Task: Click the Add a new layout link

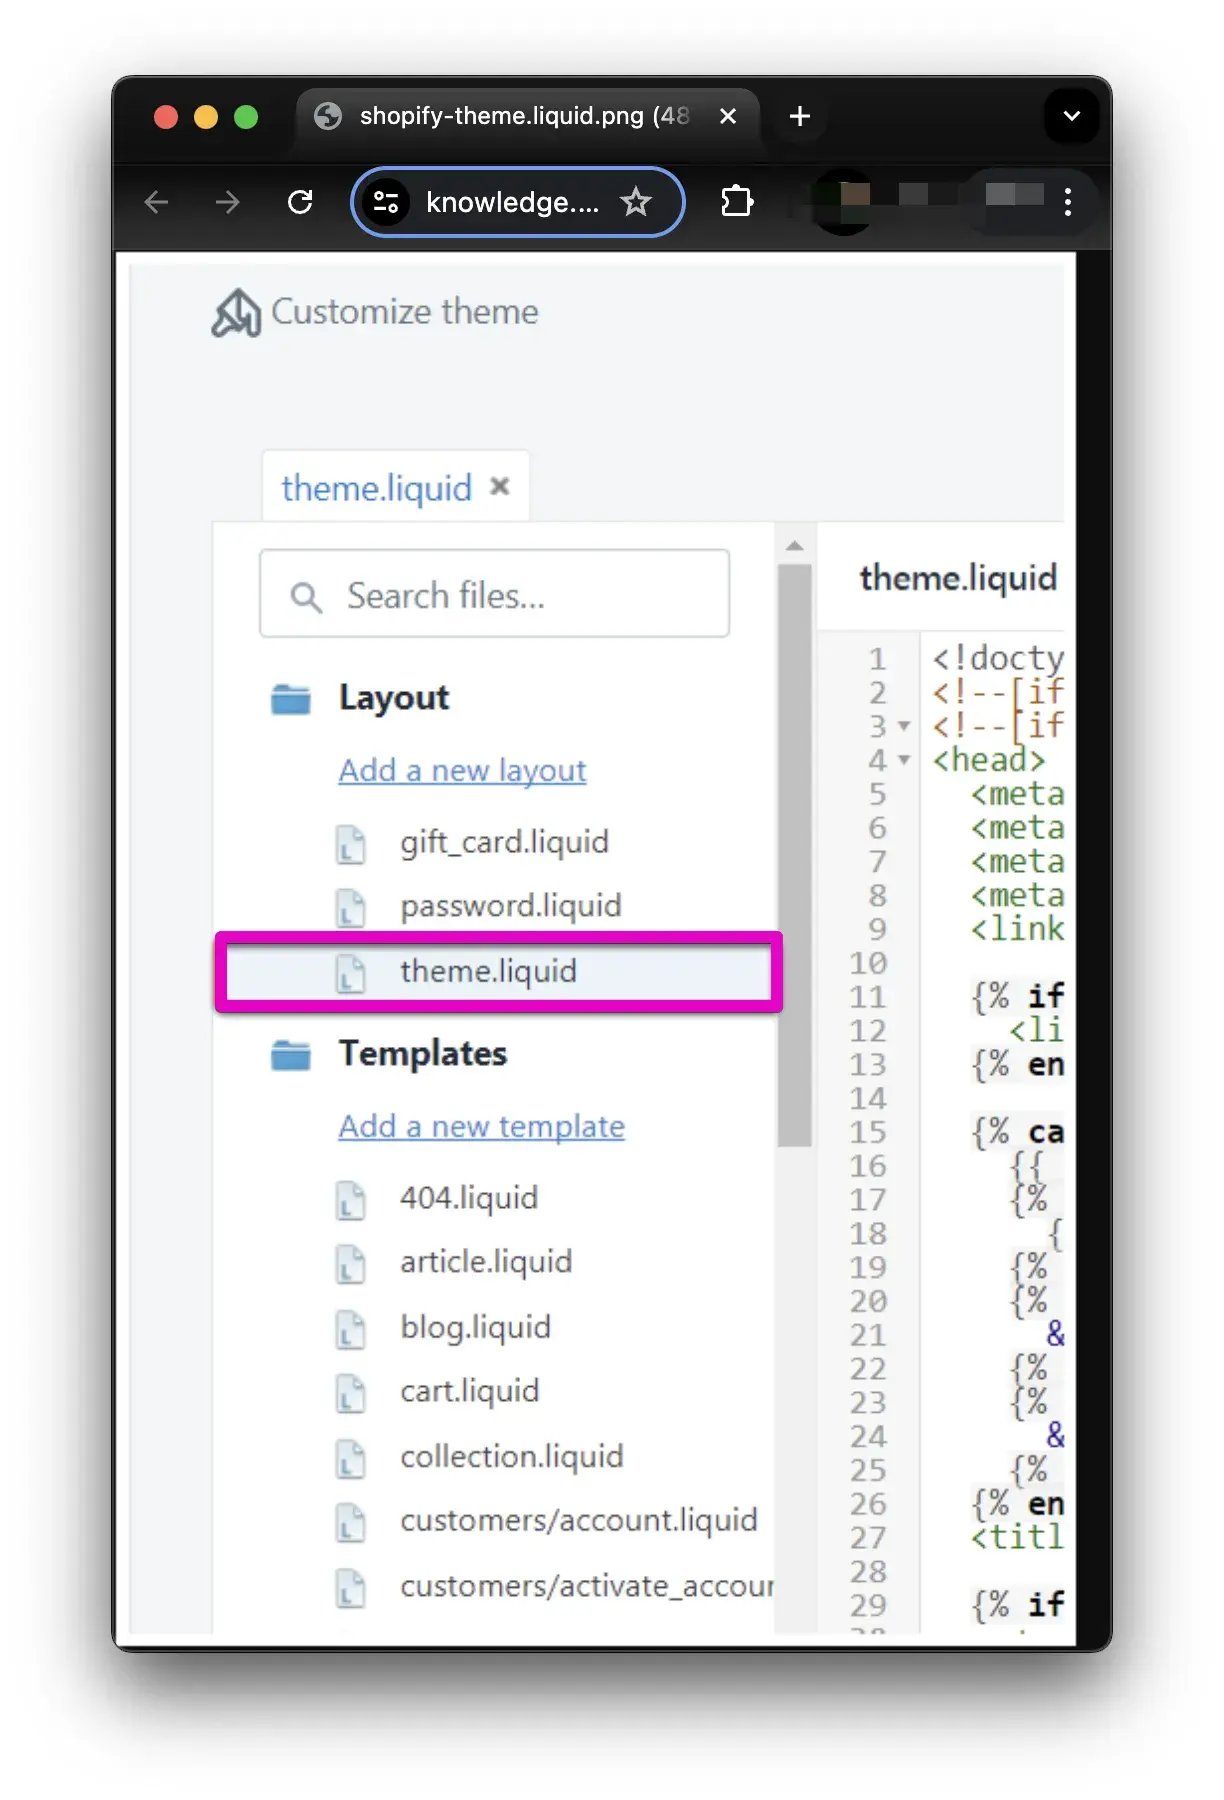Action: pos(462,770)
